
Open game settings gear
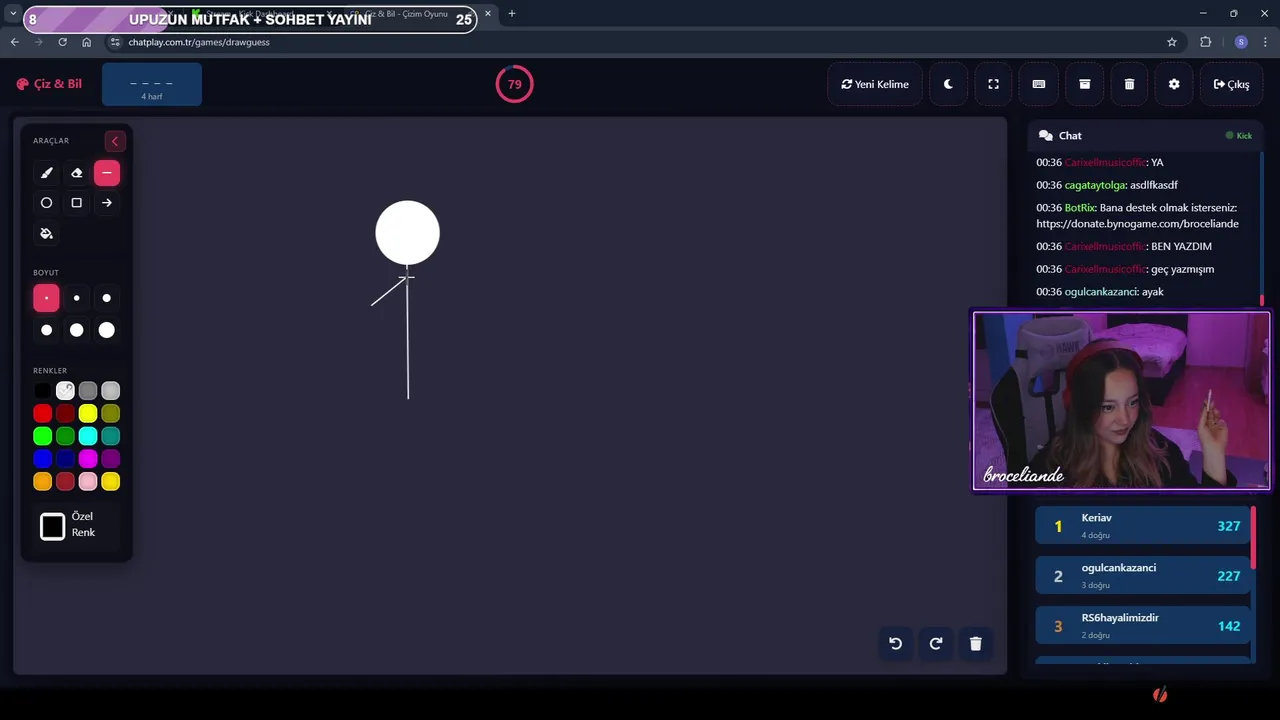(1174, 84)
